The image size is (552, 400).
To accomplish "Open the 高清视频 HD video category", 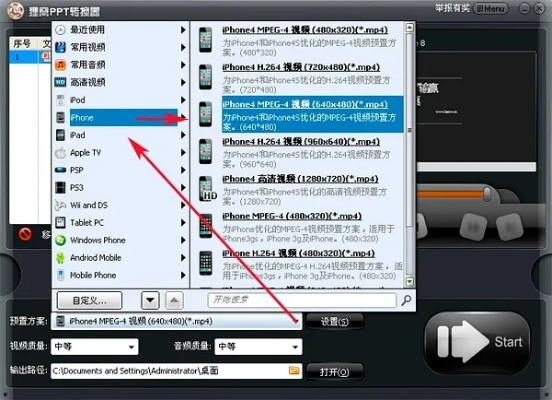I will pyautogui.click(x=120, y=82).
